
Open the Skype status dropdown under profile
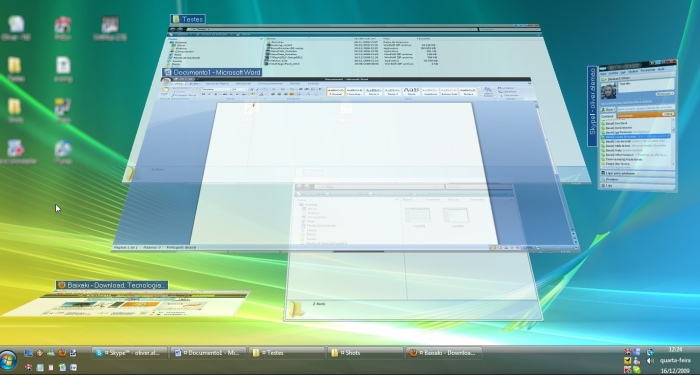(x=665, y=94)
